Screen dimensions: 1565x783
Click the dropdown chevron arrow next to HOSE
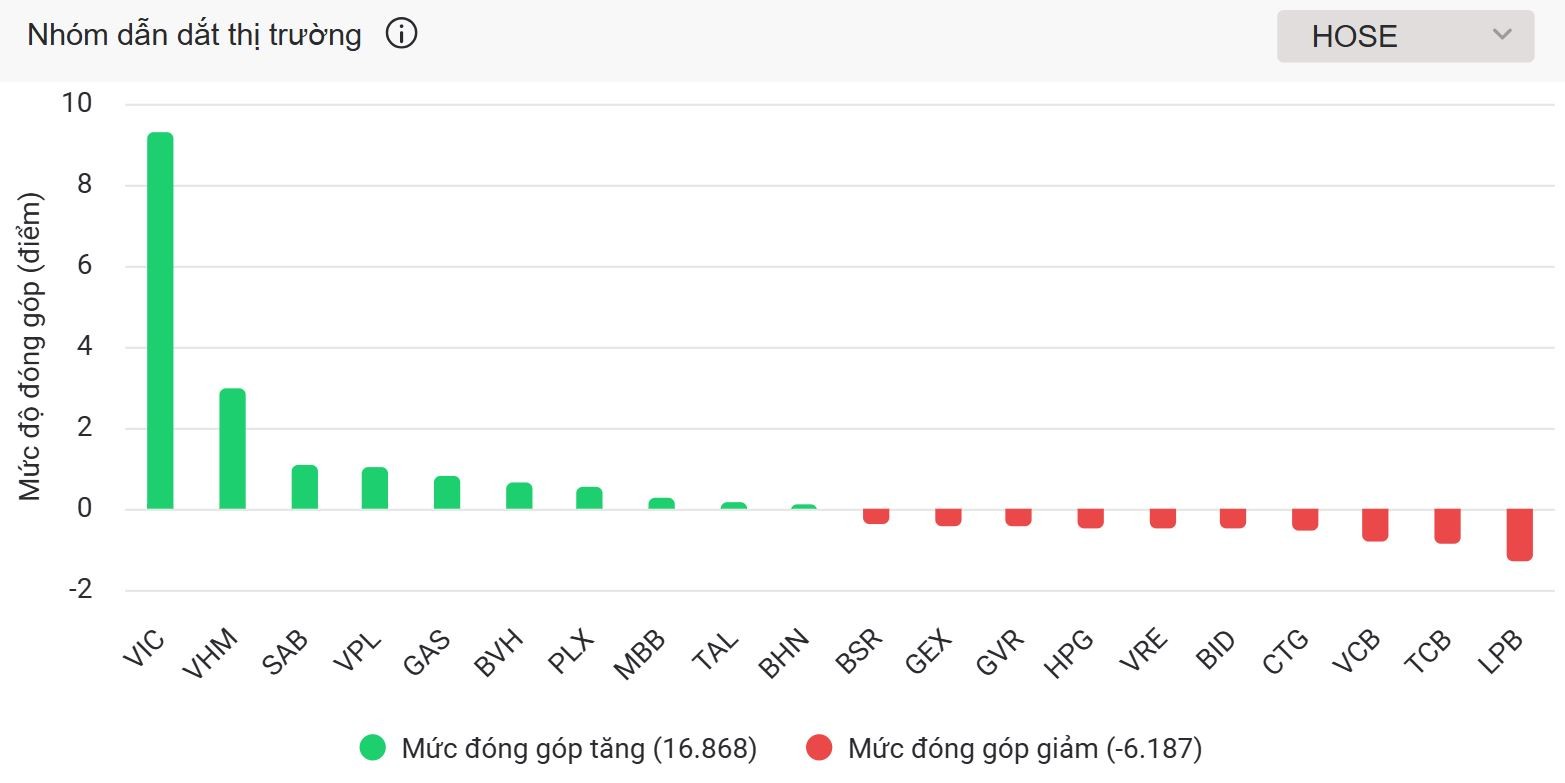click(1501, 35)
